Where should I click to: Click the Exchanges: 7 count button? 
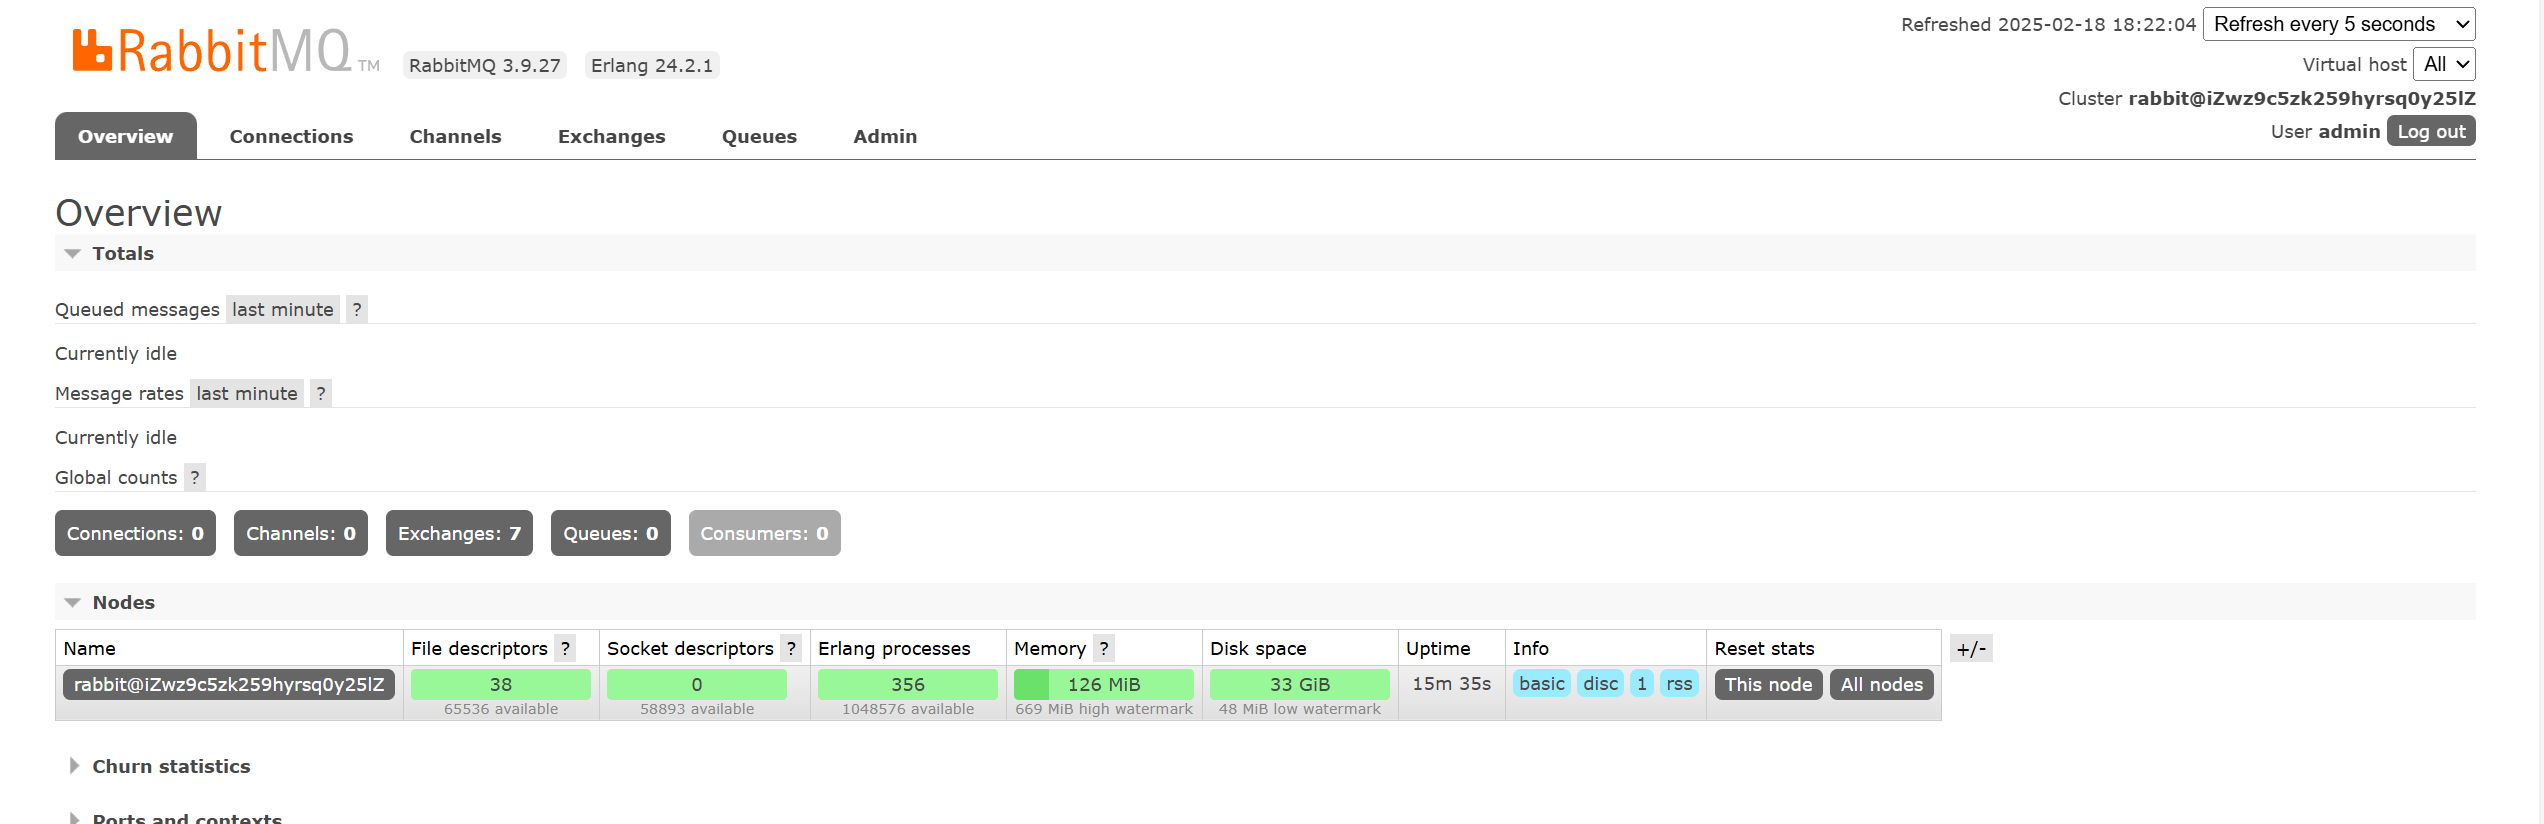459,533
